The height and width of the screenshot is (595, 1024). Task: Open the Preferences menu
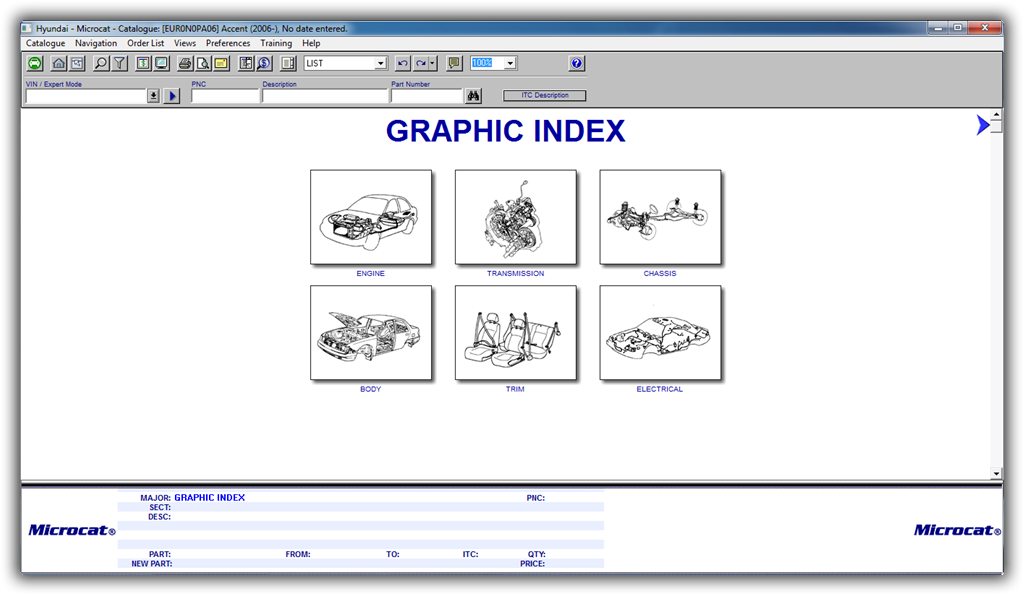(x=228, y=43)
